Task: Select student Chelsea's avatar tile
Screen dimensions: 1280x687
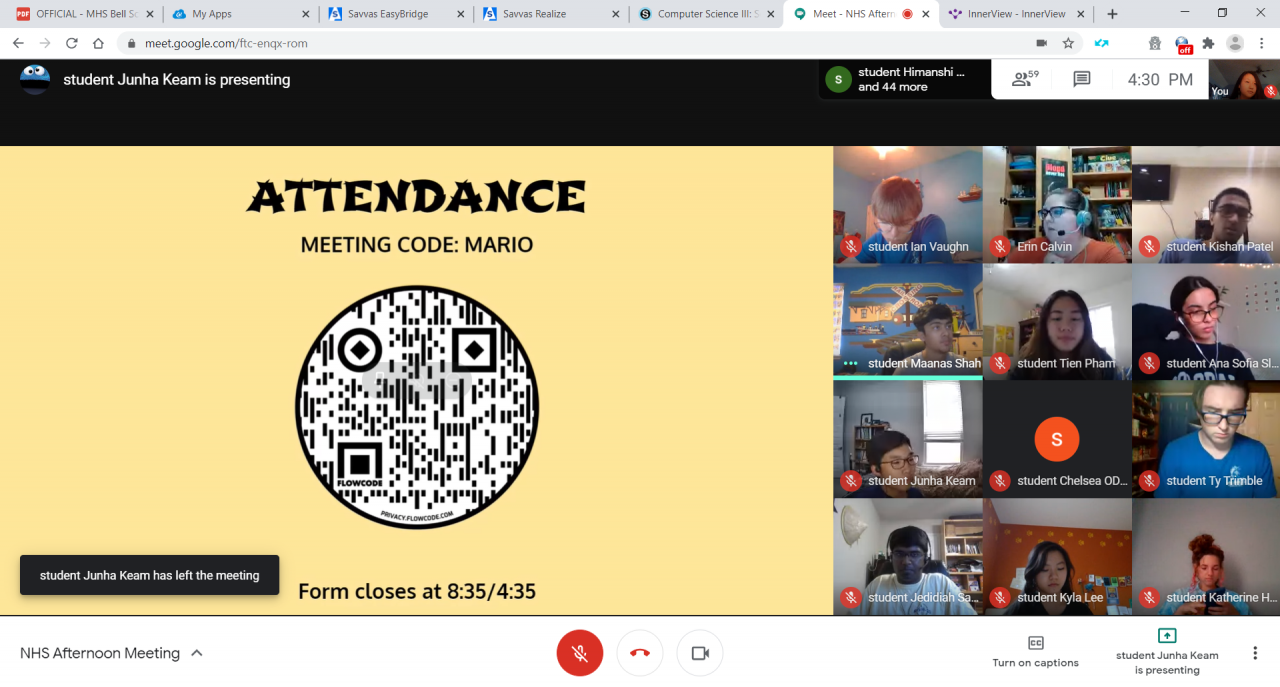Action: pos(1057,439)
